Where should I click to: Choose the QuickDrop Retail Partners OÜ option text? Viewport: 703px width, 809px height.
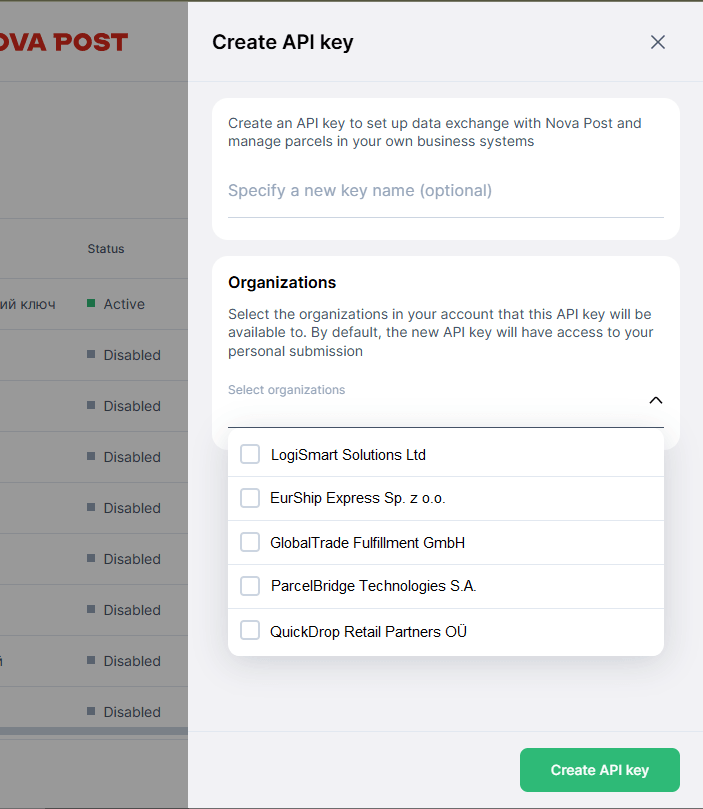click(x=368, y=632)
